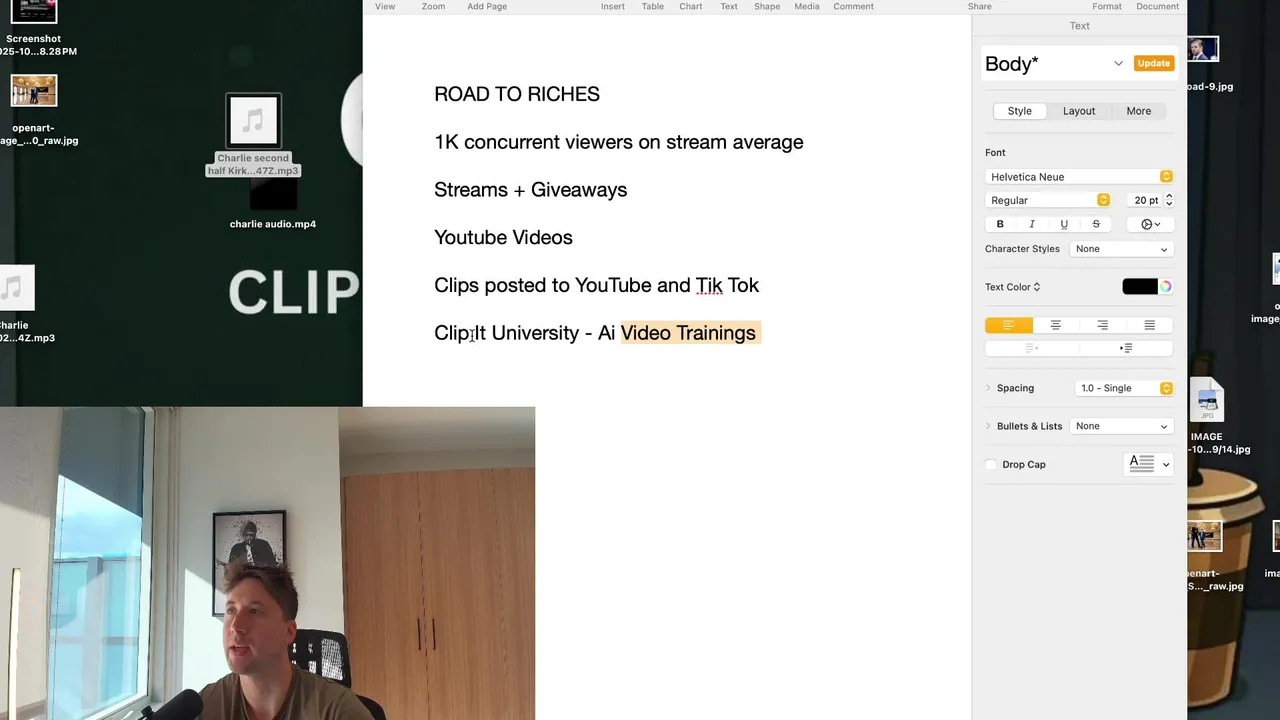
Task: Open line spacing 1.0 - Single dropdown
Action: [x=1123, y=388]
